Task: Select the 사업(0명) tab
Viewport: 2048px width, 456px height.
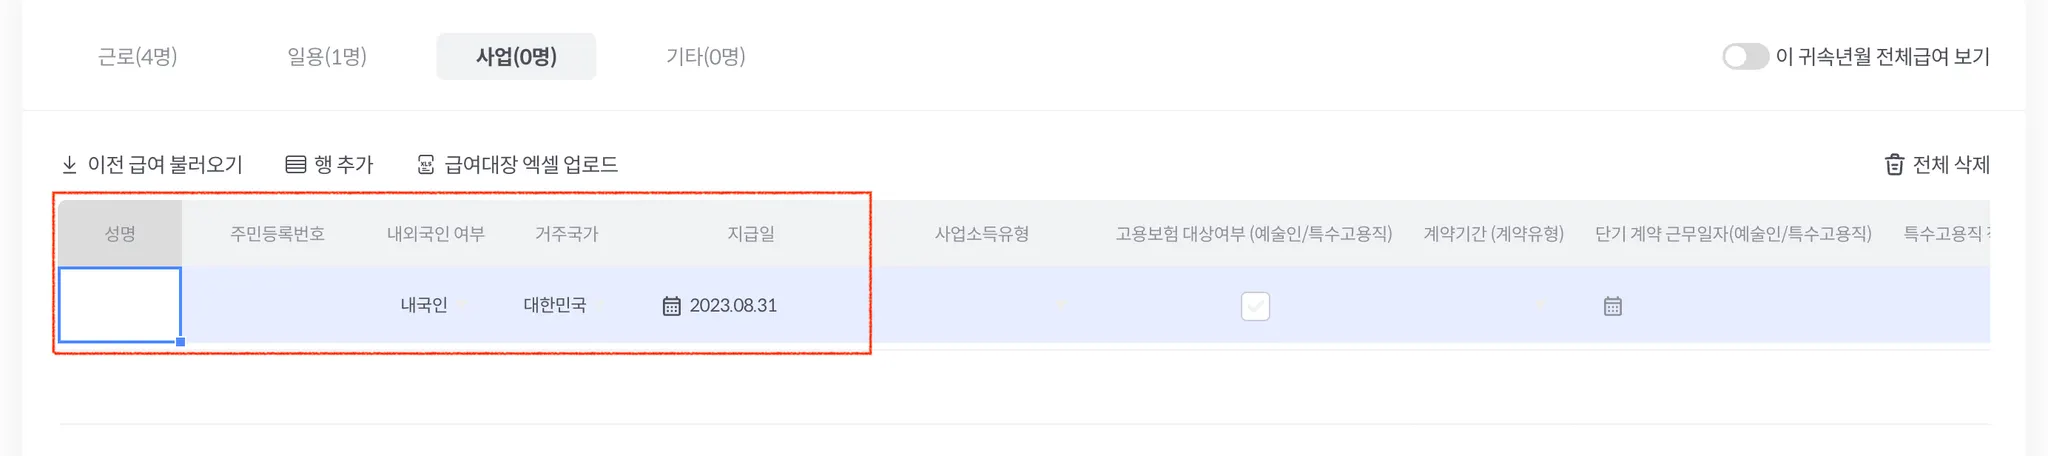Action: click(516, 57)
